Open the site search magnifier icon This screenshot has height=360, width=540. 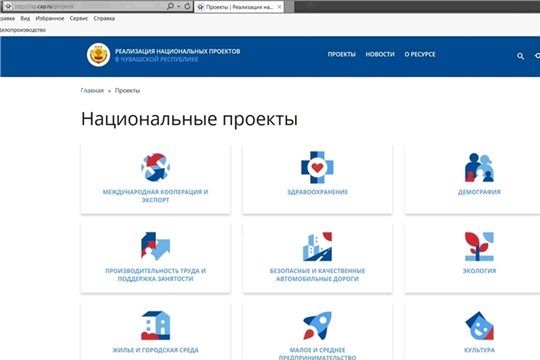pyautogui.click(x=520, y=56)
